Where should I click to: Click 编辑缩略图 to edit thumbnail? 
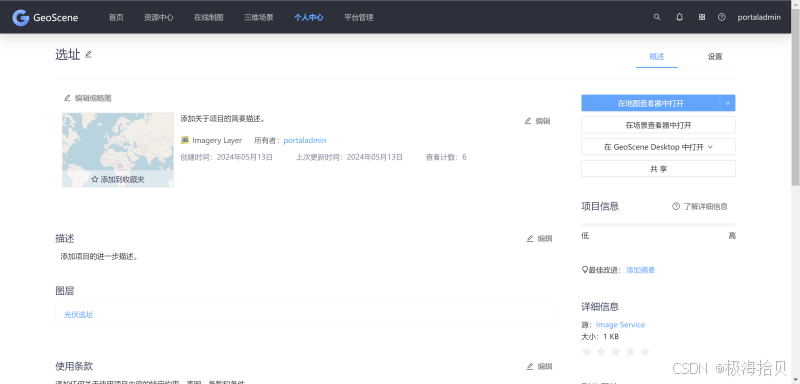coord(88,98)
